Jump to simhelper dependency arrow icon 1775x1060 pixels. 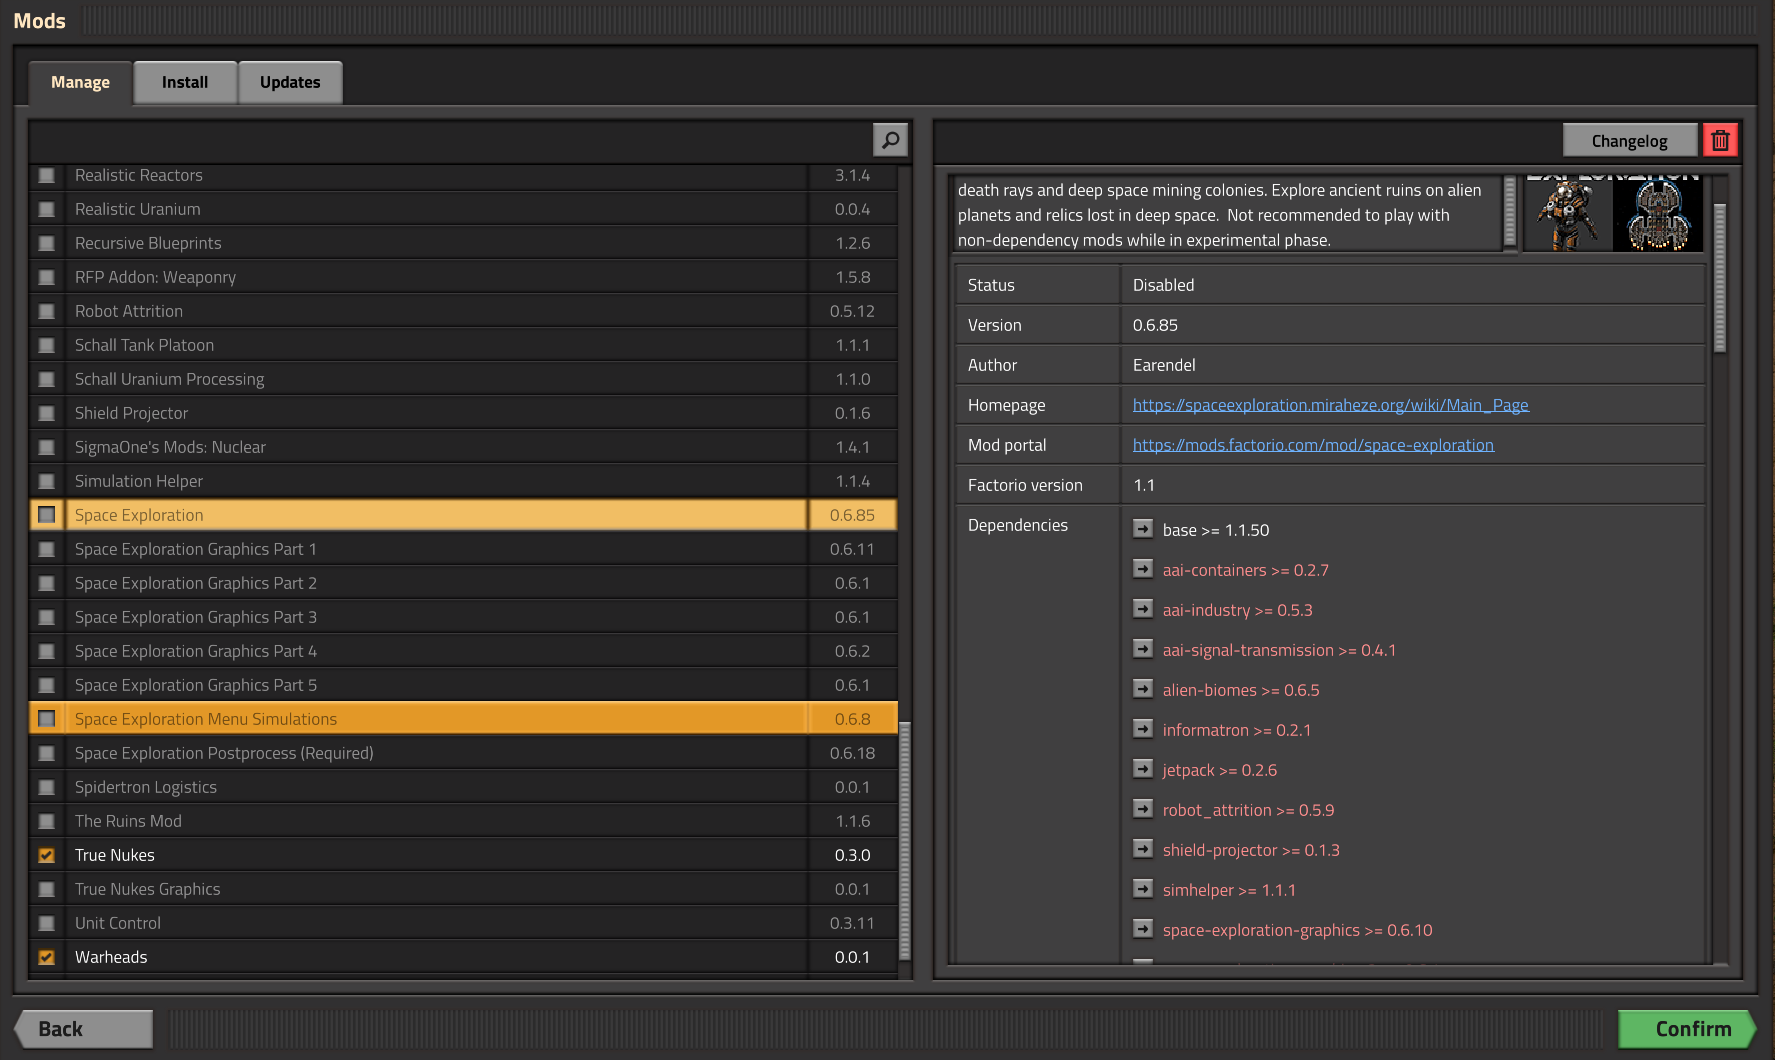1143,889
